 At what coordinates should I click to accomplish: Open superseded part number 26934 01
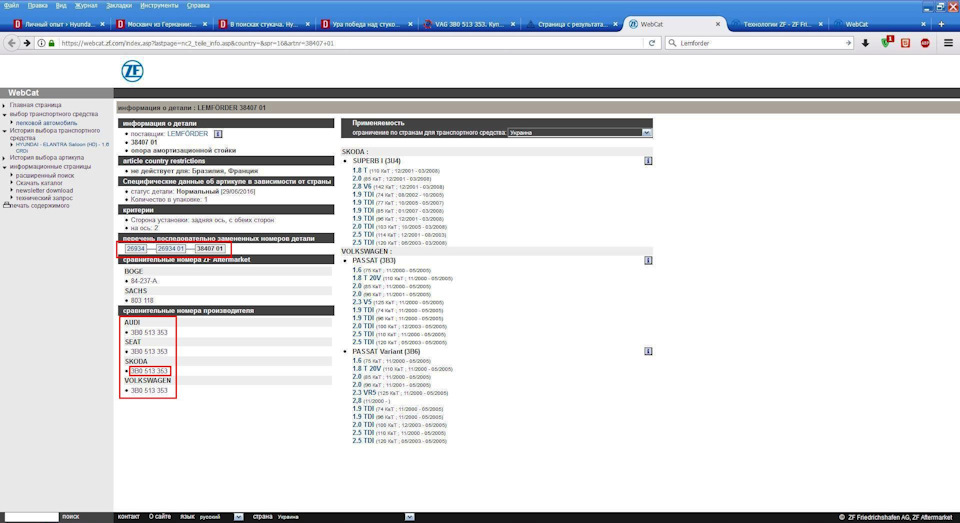[x=170, y=249]
